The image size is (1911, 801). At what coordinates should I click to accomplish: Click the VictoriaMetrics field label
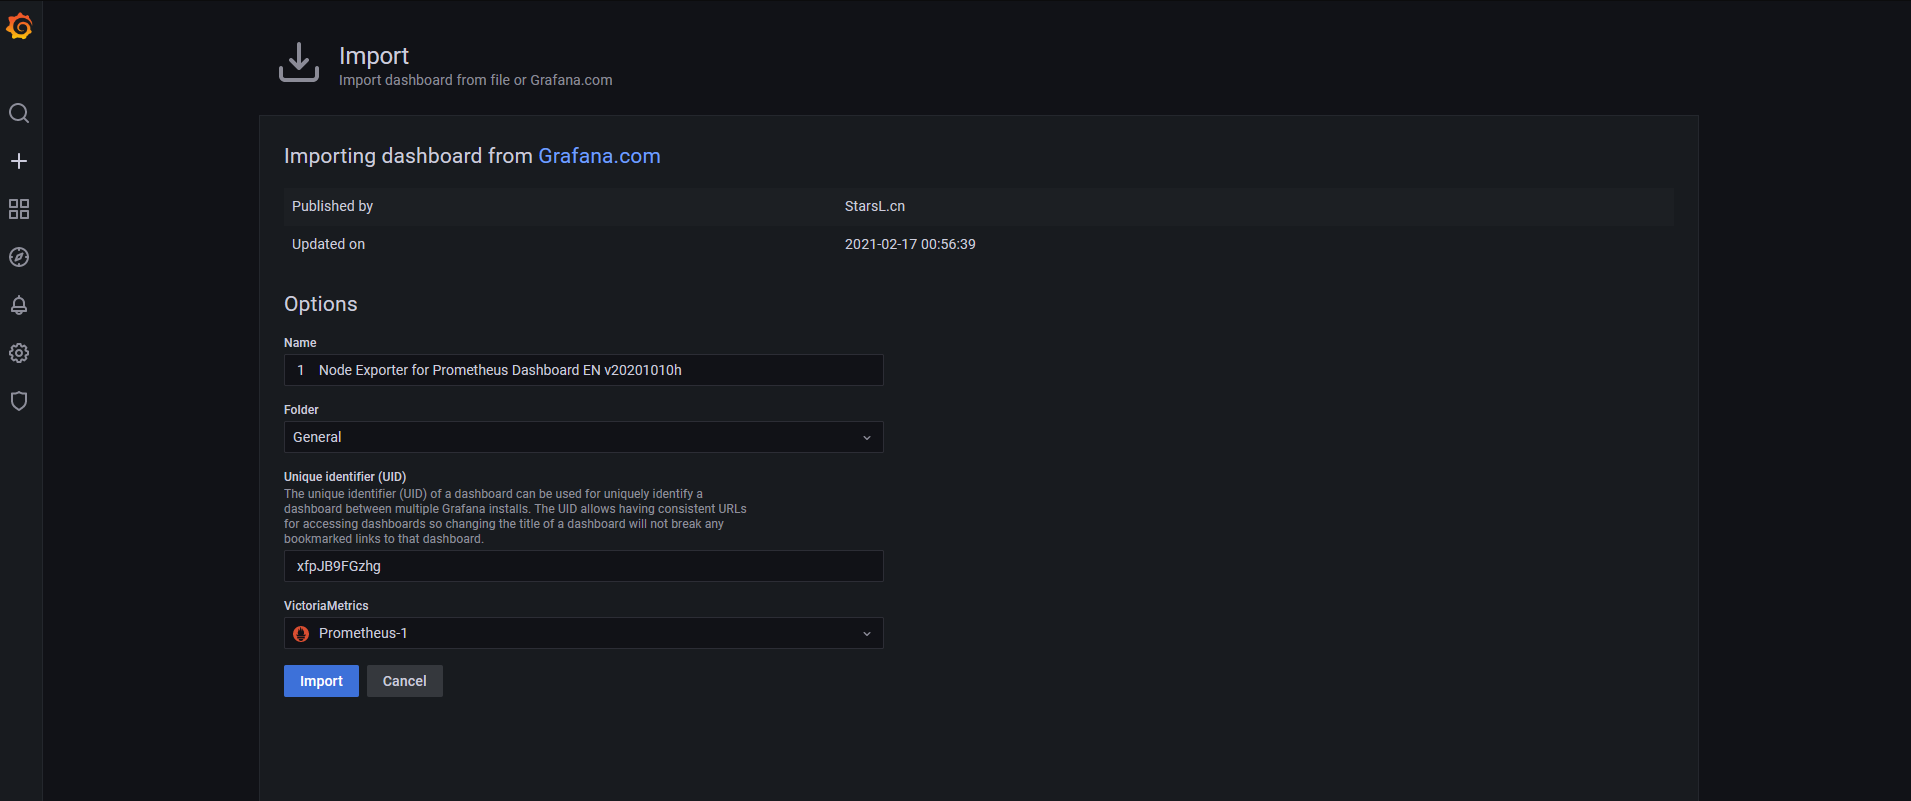(x=326, y=606)
